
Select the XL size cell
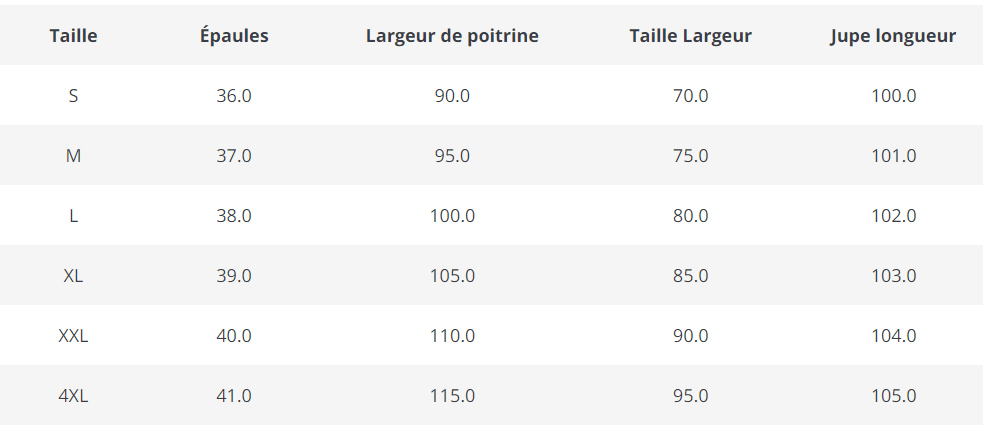[x=73, y=276]
